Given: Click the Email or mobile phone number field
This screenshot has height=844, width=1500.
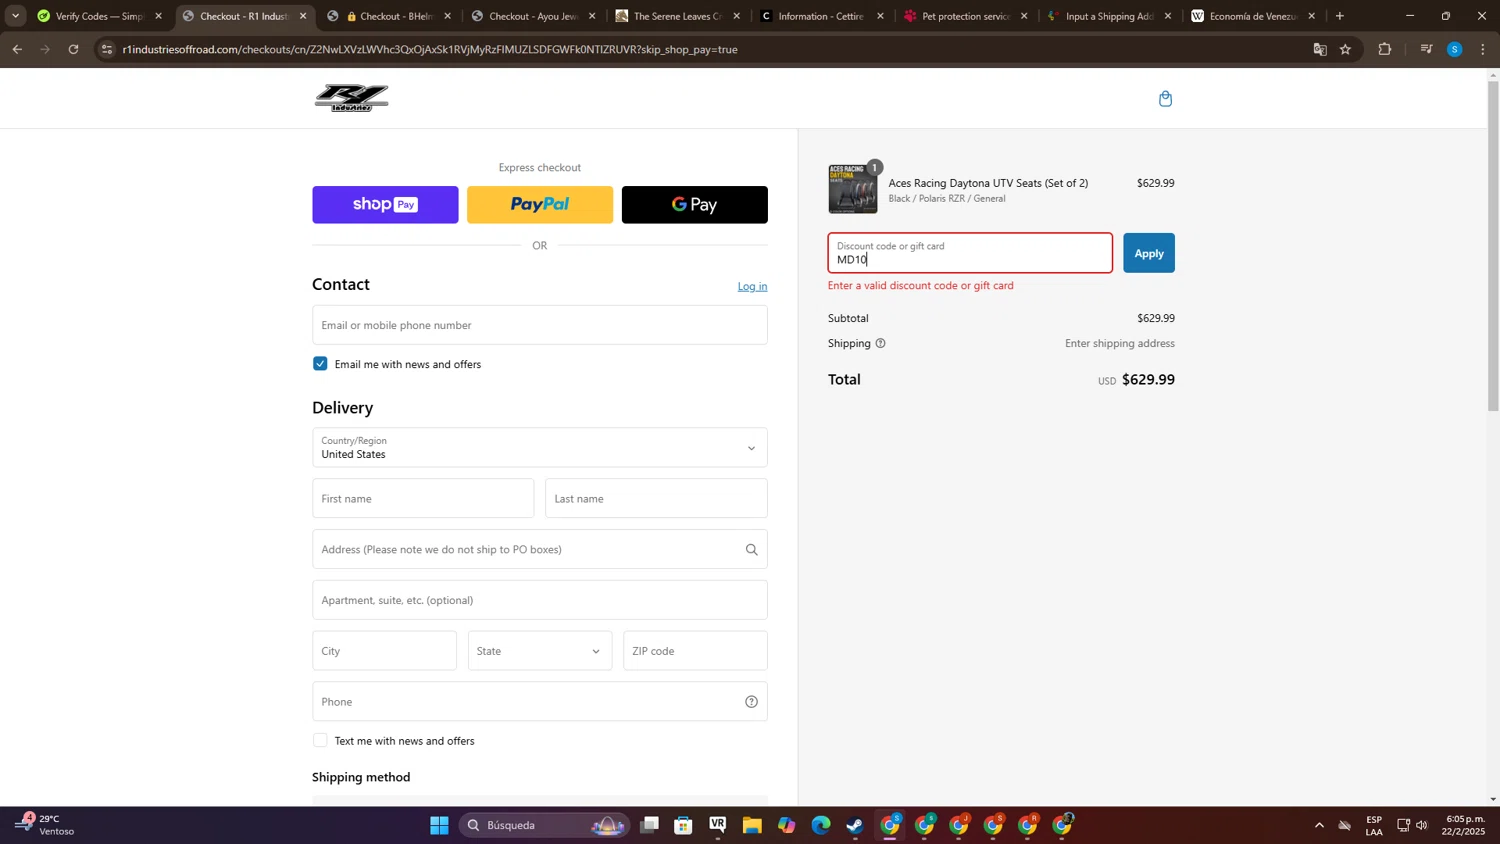Looking at the screenshot, I should coord(540,325).
